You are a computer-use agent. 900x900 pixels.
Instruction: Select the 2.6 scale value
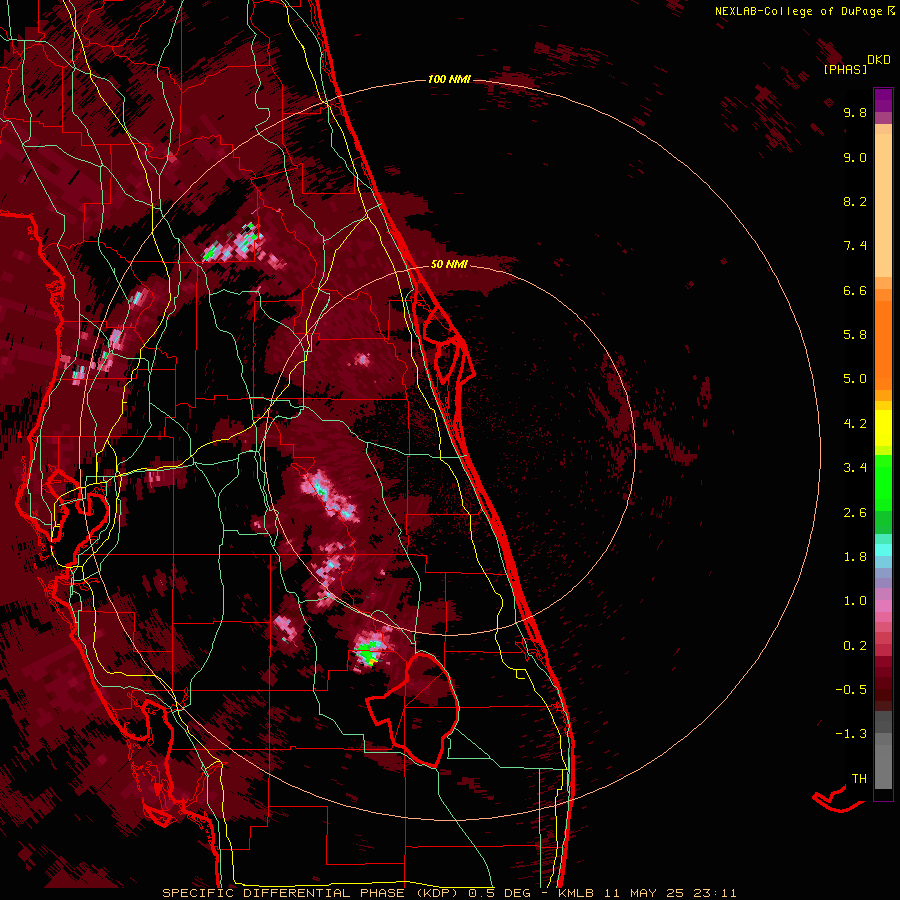tap(855, 513)
